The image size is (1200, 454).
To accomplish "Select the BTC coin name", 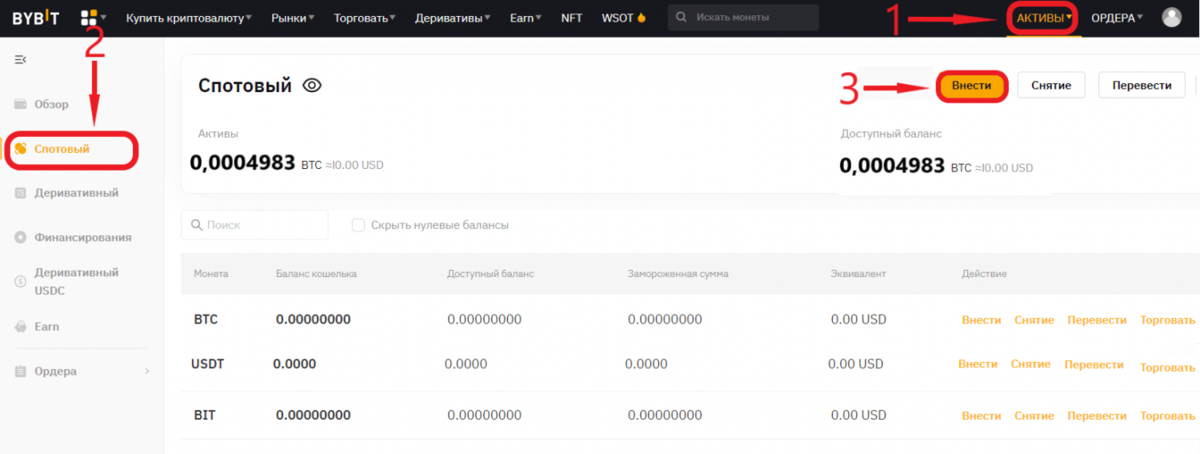I will point(206,320).
